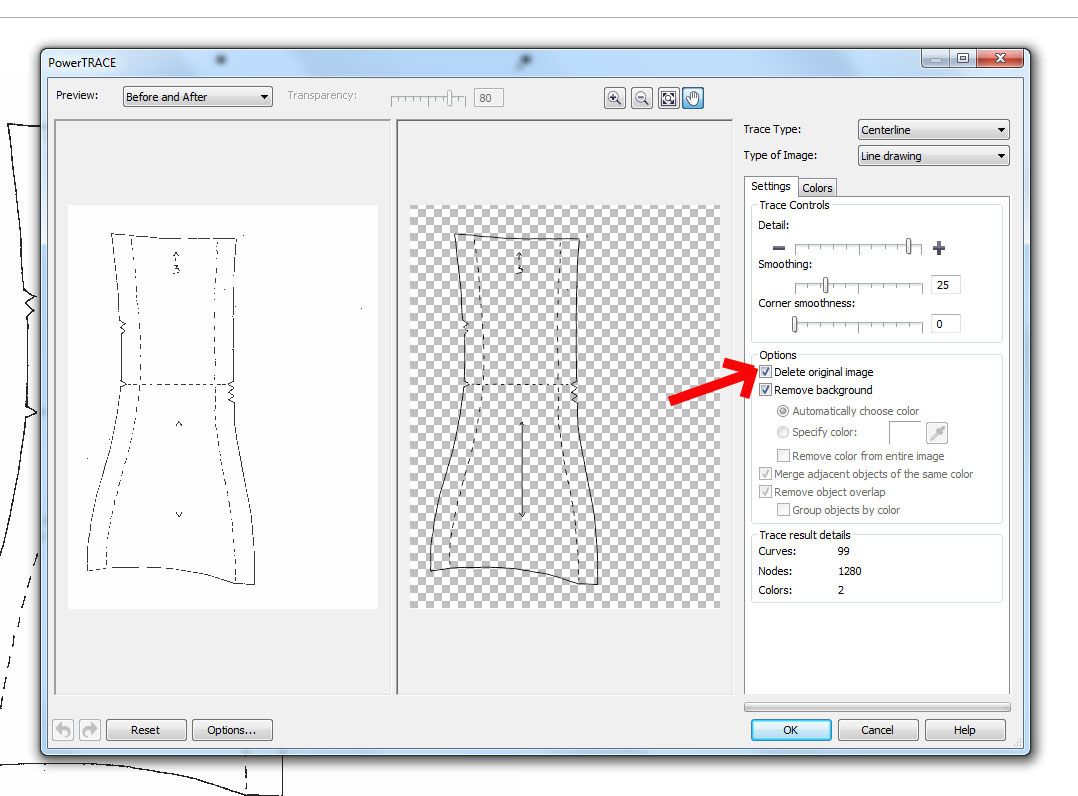
Task: Toggle Merge adjacent objects of same color
Action: tap(765, 474)
